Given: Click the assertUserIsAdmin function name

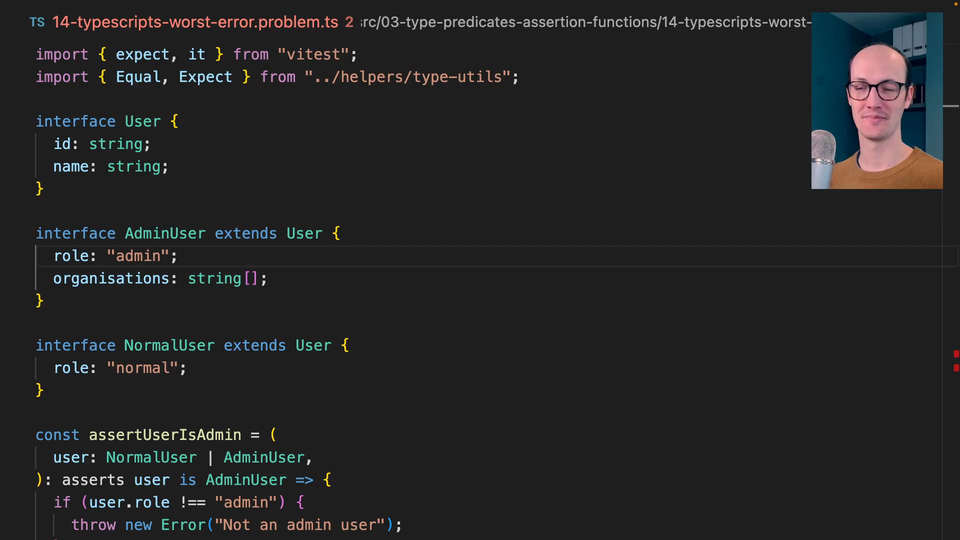Looking at the screenshot, I should tap(164, 435).
